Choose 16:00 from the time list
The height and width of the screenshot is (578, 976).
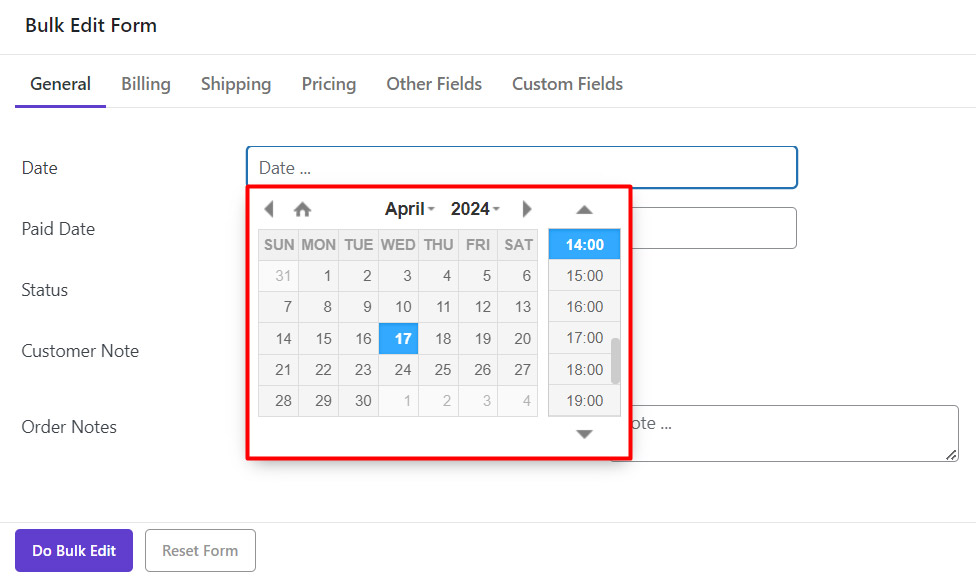pos(584,307)
